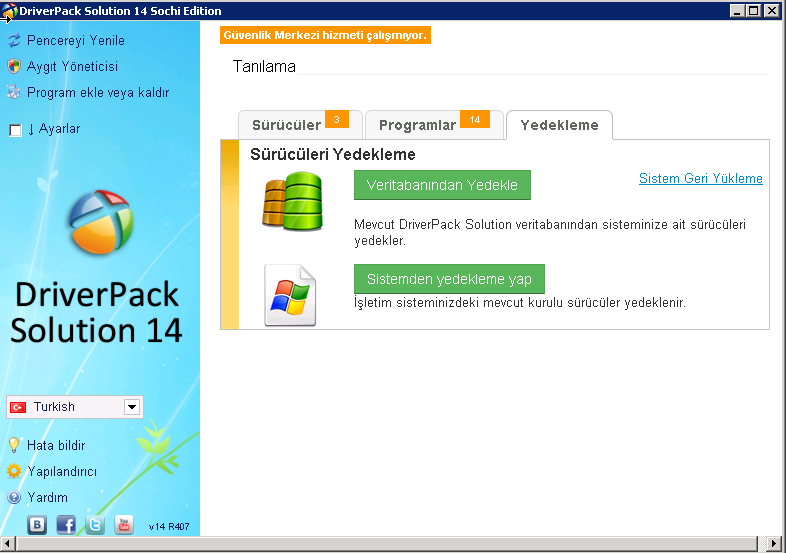This screenshot has width=786, height=553.
Task: Open Program ekle veya kaldır link
Action: [98, 92]
